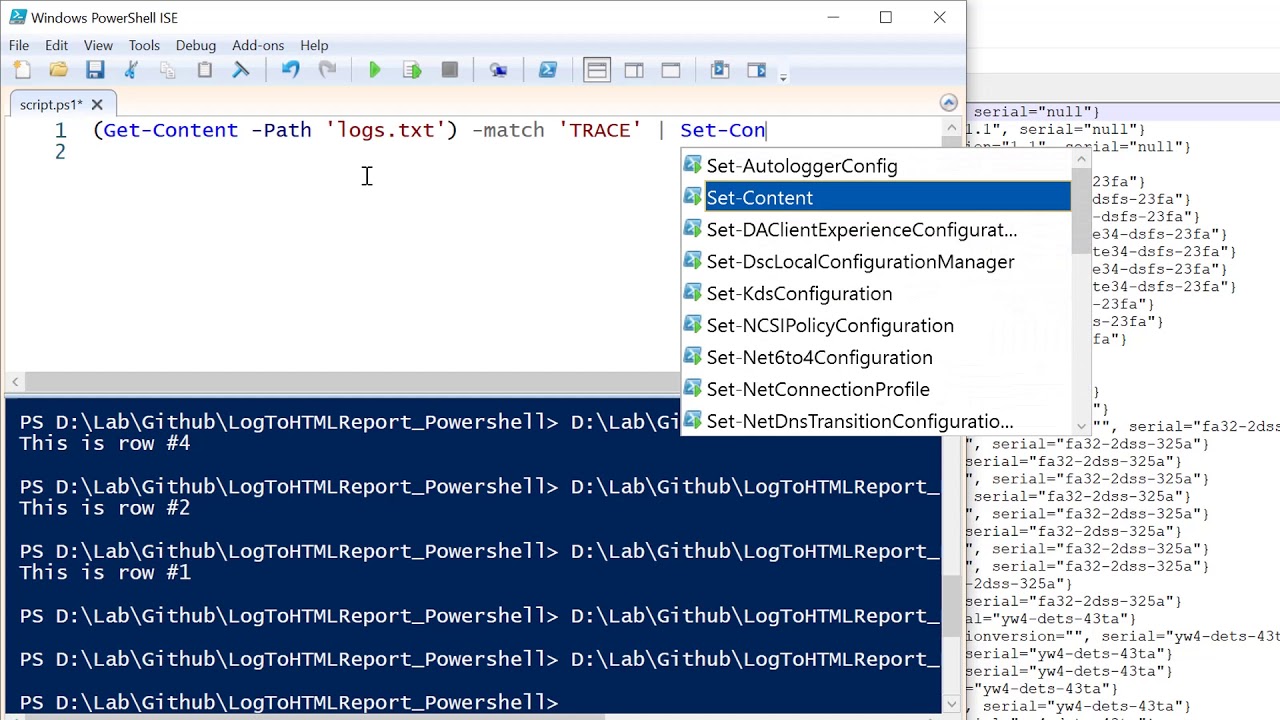Viewport: 1280px width, 720px height.
Task: Open a script using the folder icon
Action: (x=59, y=70)
